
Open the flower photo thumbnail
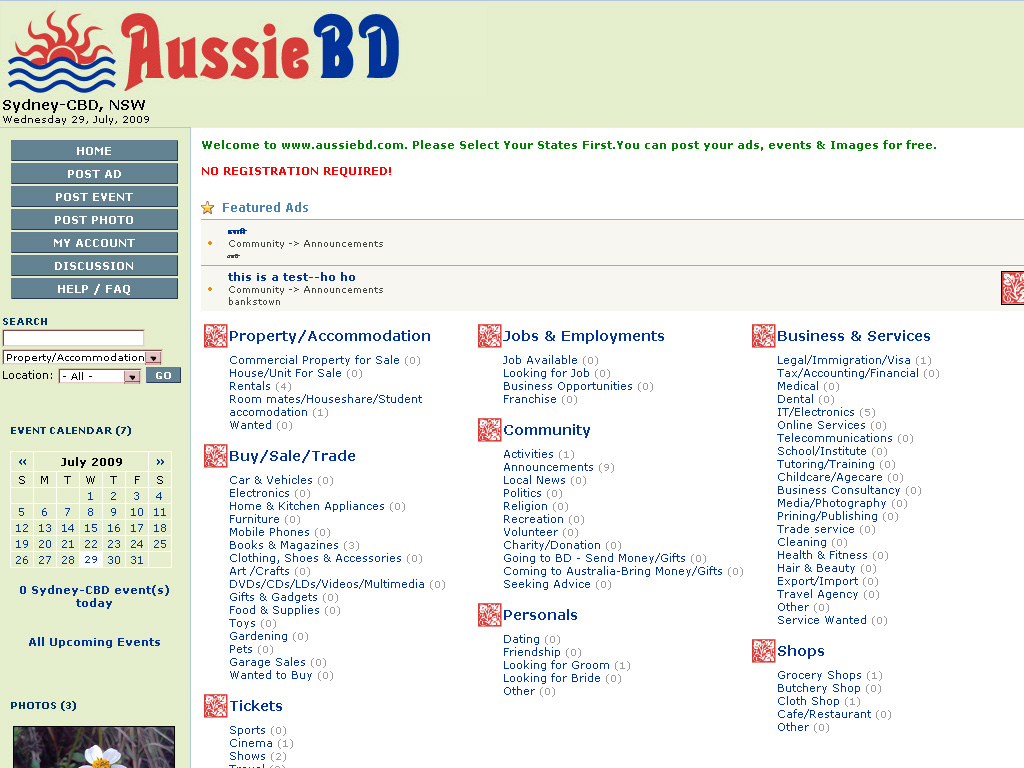point(94,748)
